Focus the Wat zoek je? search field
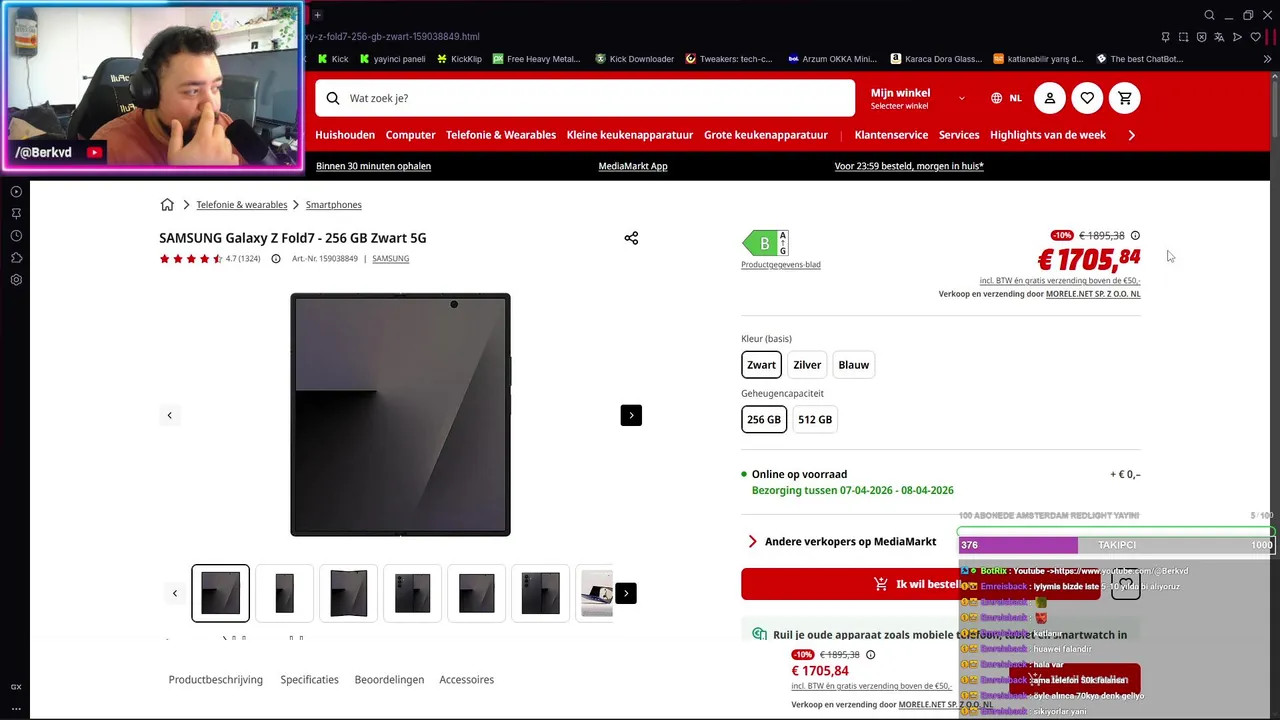 585,98
